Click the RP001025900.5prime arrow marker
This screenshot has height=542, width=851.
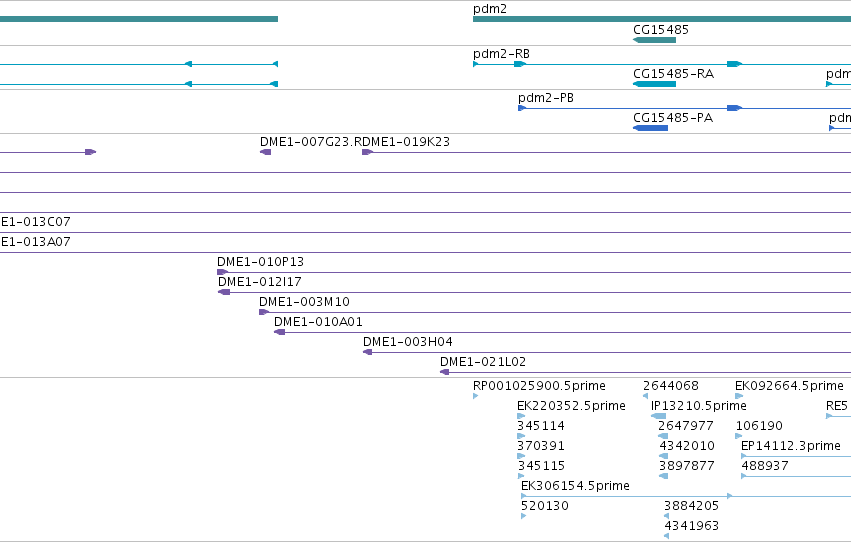475,396
